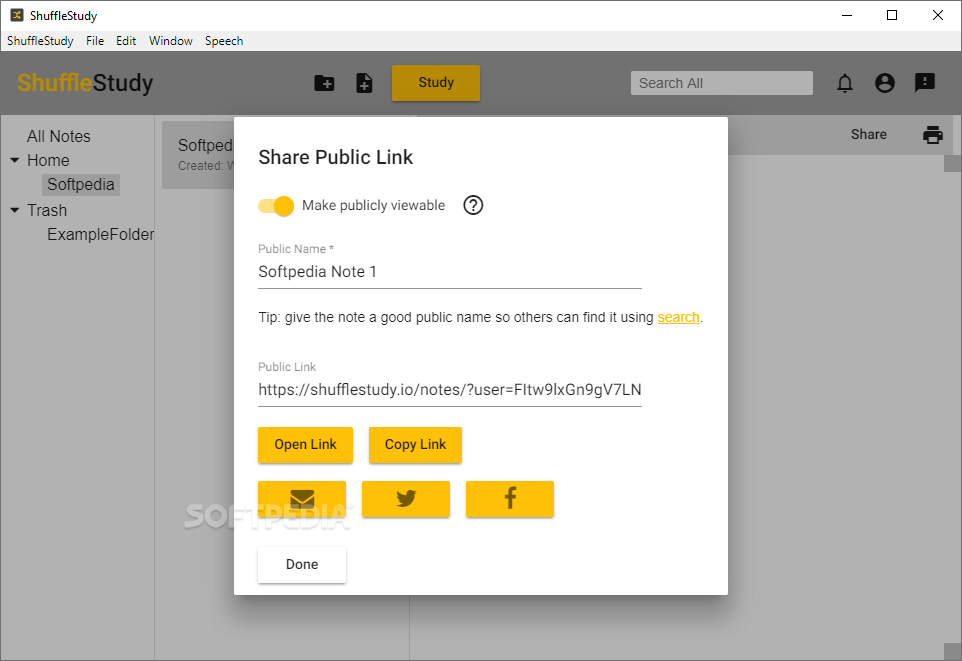The image size is (962, 661).
Task: Click ShuffleStudy app icon in title bar
Action: (17, 15)
